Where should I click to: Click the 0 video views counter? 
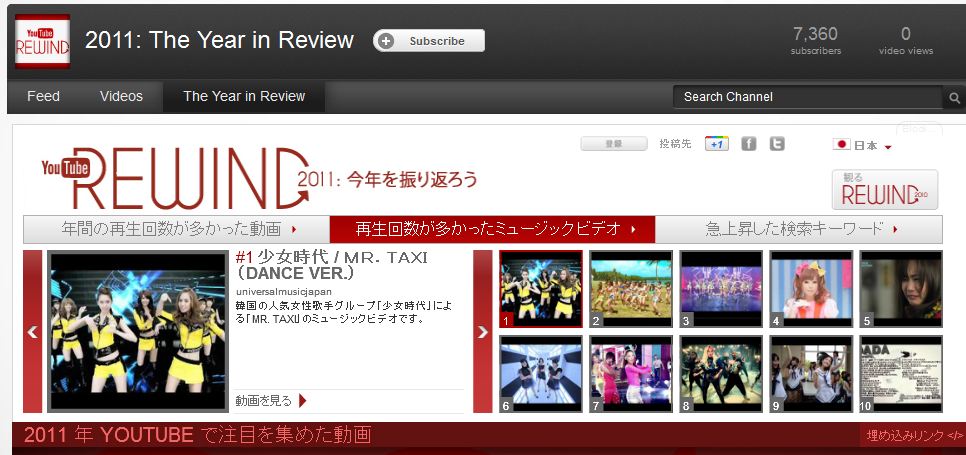pos(906,41)
